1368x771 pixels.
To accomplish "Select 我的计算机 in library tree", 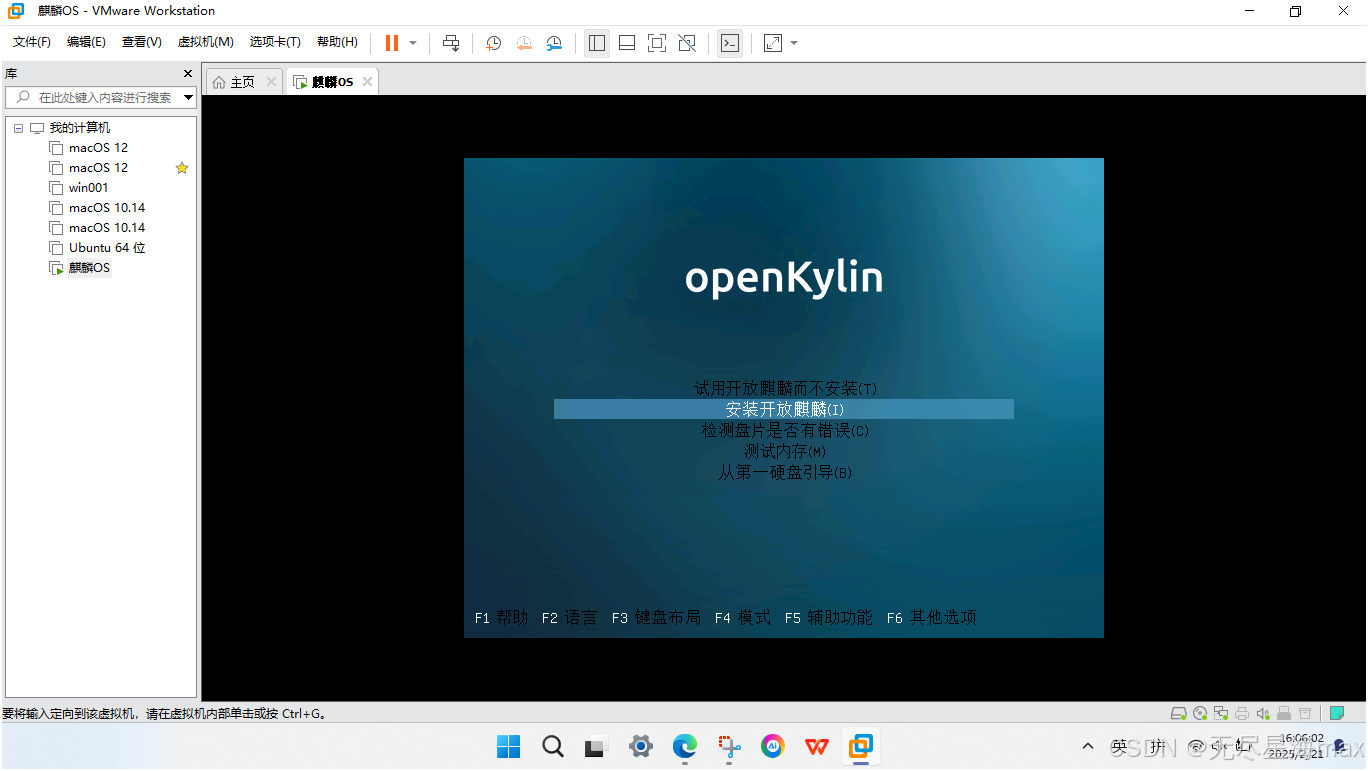I will click(x=80, y=128).
